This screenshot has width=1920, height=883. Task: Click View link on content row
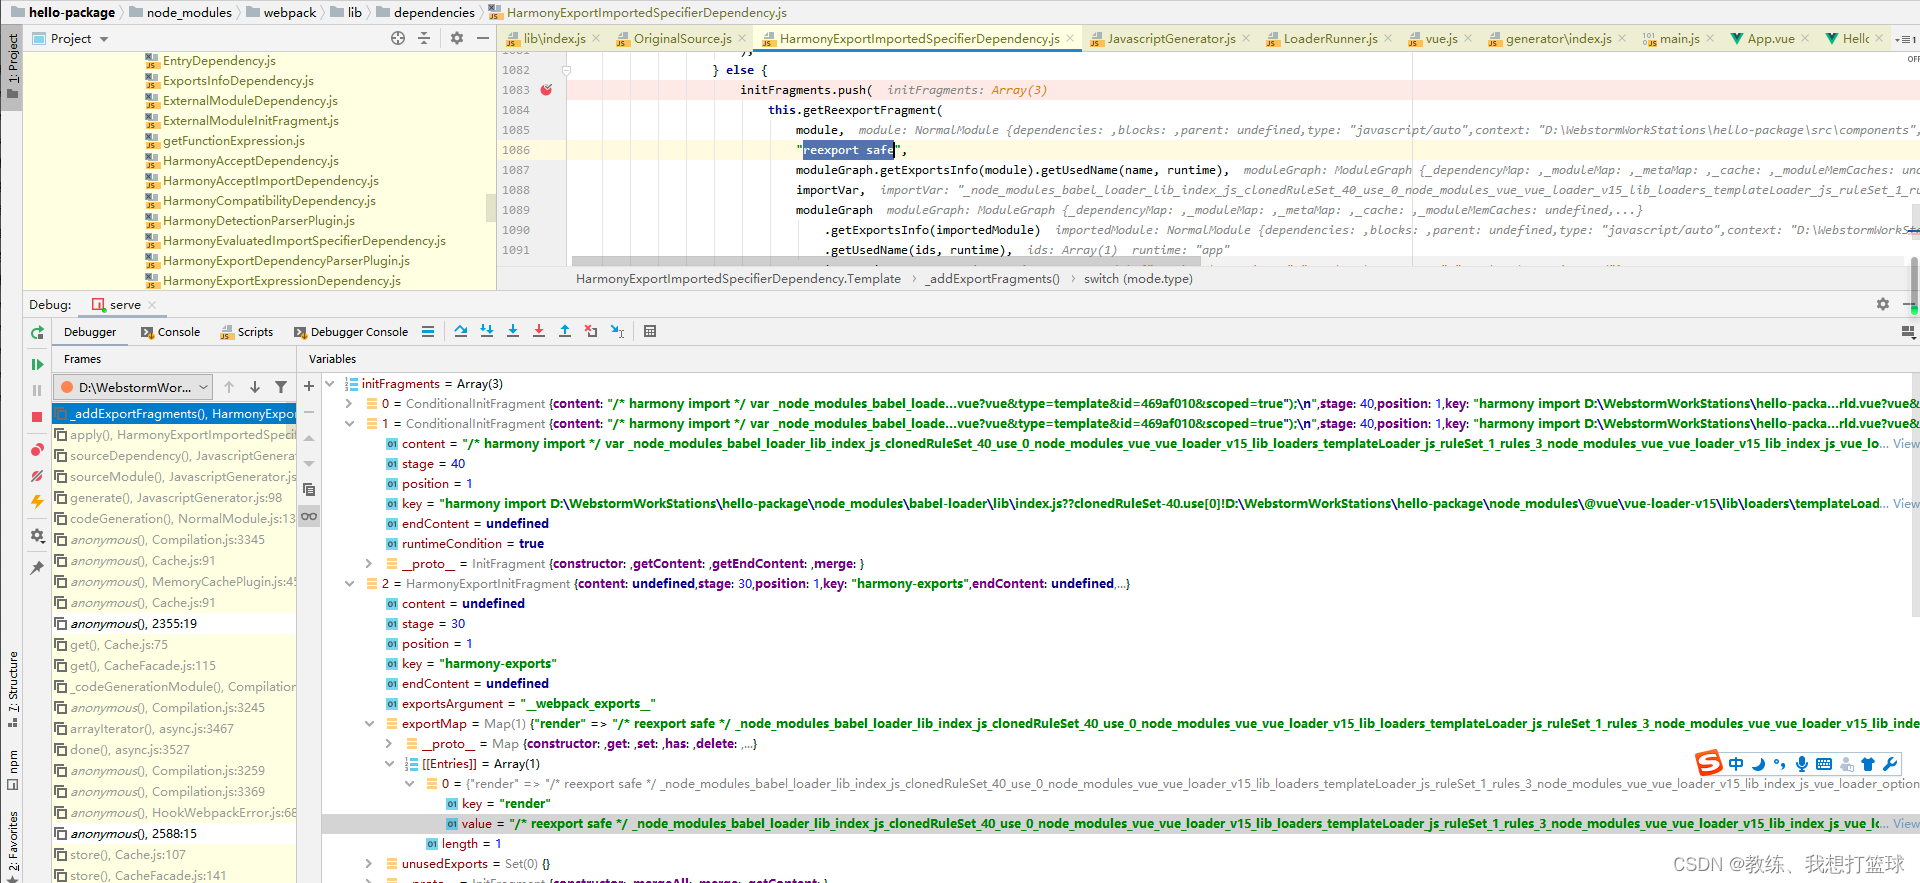[x=1906, y=444]
